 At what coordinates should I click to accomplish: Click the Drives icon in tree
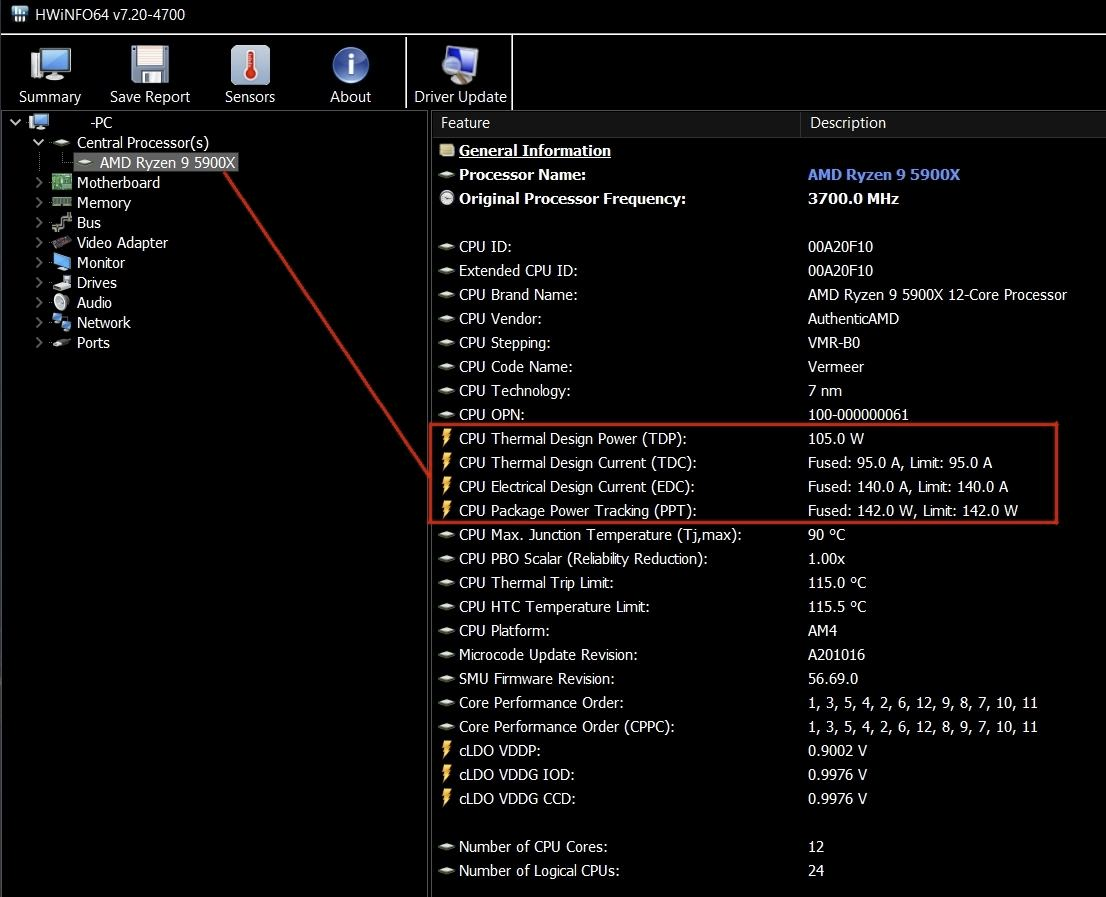[62, 283]
